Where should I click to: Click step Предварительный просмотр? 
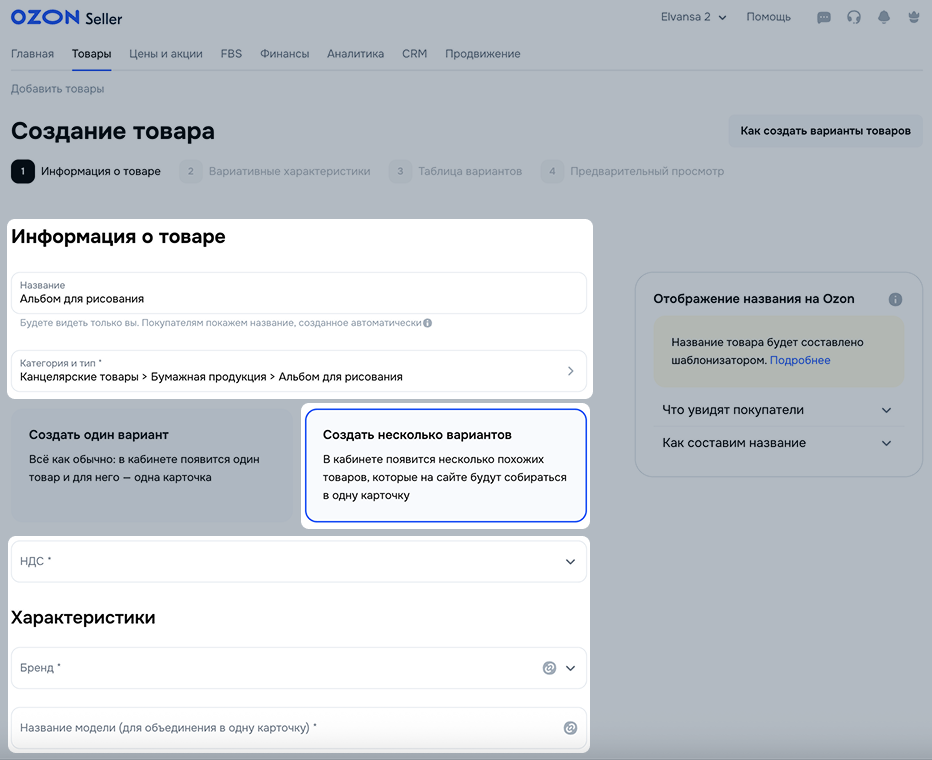[x=633, y=171]
